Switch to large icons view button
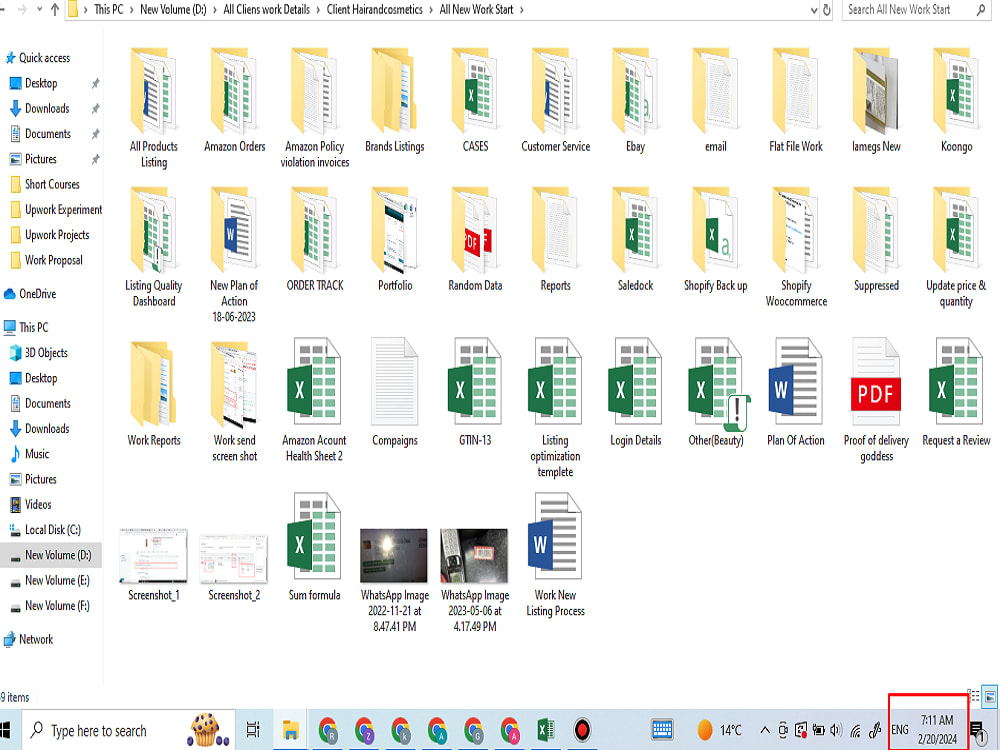 (x=990, y=696)
